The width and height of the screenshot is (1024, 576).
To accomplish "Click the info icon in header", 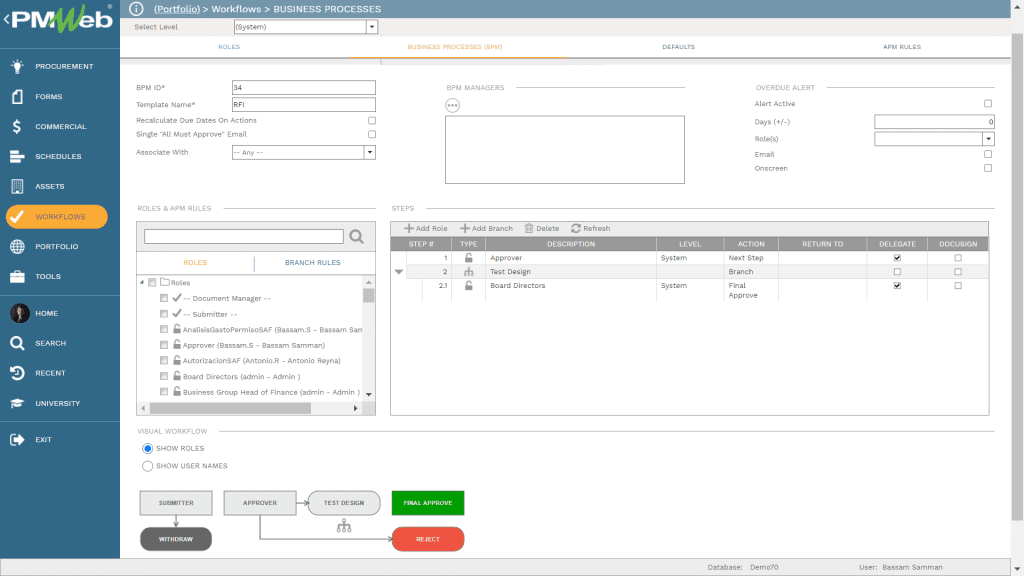I will pos(136,8).
